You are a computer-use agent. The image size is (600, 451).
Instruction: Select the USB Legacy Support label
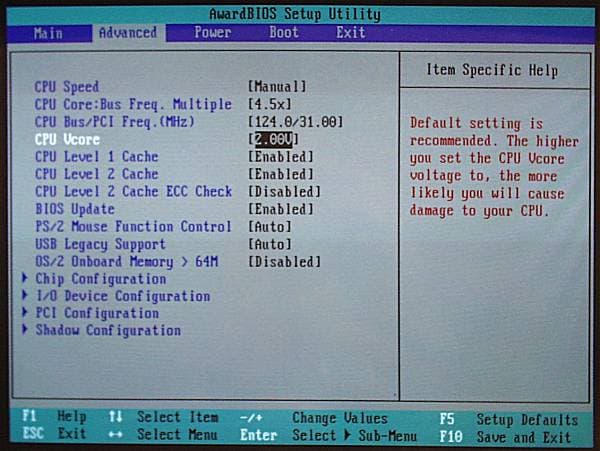[x=100, y=244]
